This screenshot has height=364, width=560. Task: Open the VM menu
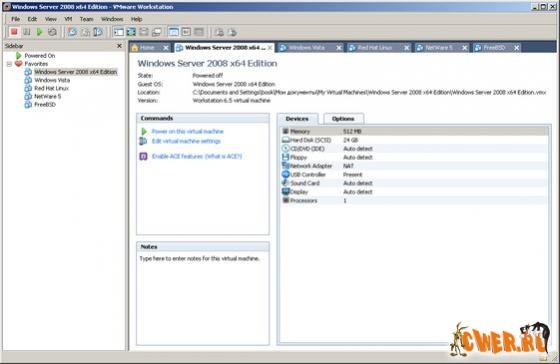coord(68,19)
